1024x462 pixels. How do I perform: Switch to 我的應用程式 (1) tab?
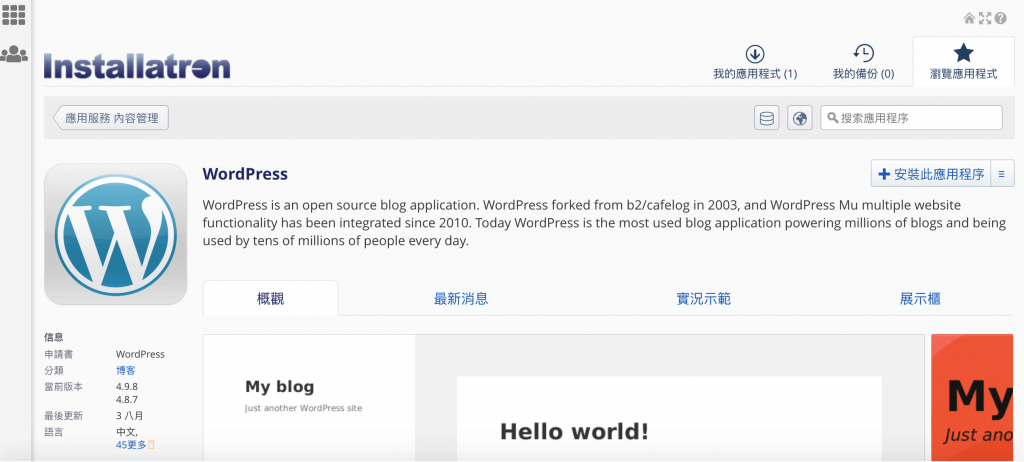coord(755,62)
